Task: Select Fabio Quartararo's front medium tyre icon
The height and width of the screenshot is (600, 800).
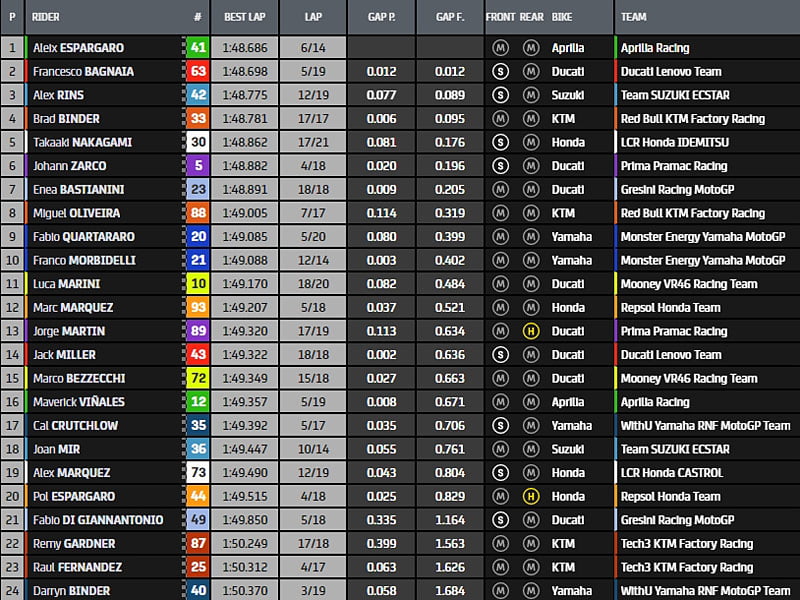Action: [x=500, y=237]
